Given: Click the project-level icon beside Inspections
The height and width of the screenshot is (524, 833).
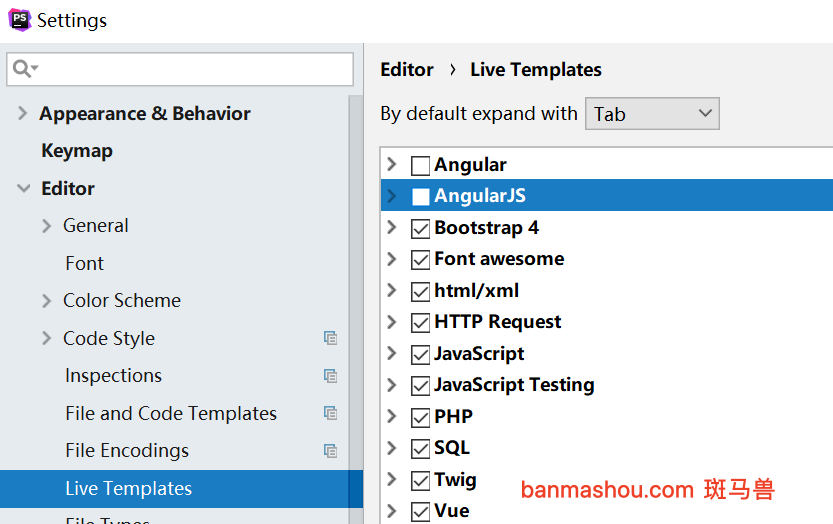Looking at the screenshot, I should pos(330,376).
